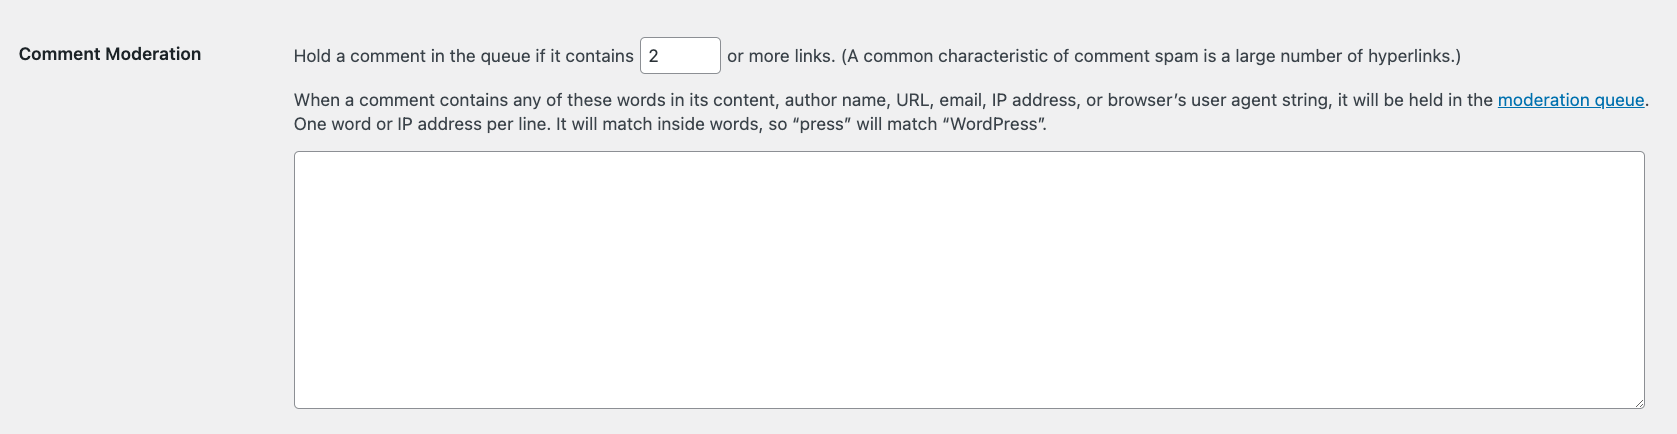Open the moderation queue link
1677x434 pixels.
[x=1570, y=100]
